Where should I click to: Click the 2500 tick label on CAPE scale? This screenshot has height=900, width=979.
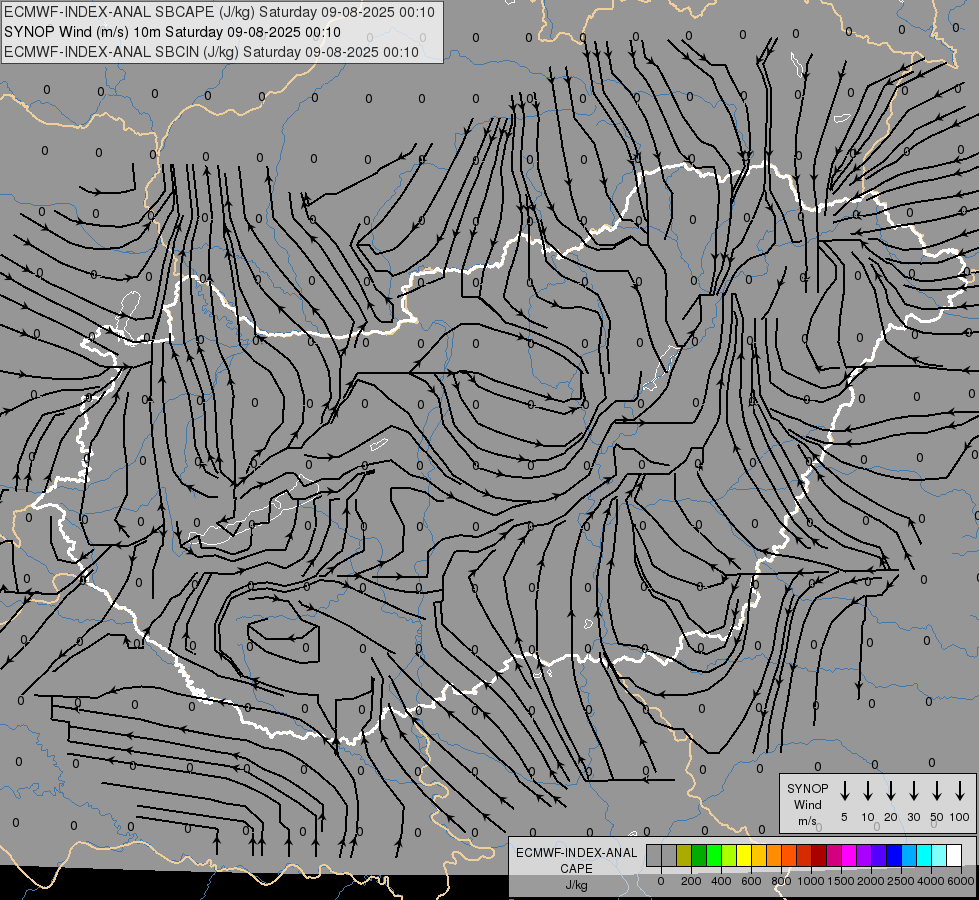click(901, 881)
